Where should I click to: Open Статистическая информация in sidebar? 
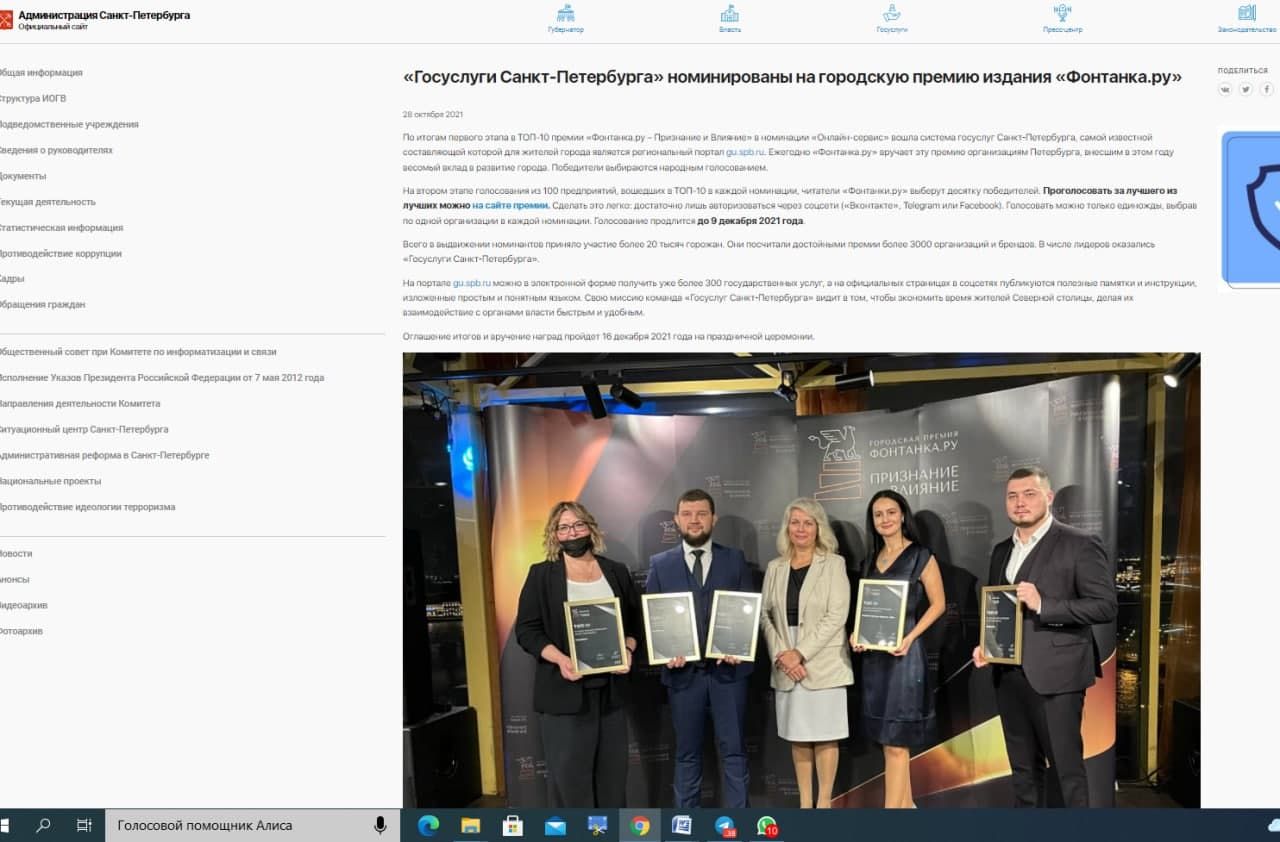point(61,228)
